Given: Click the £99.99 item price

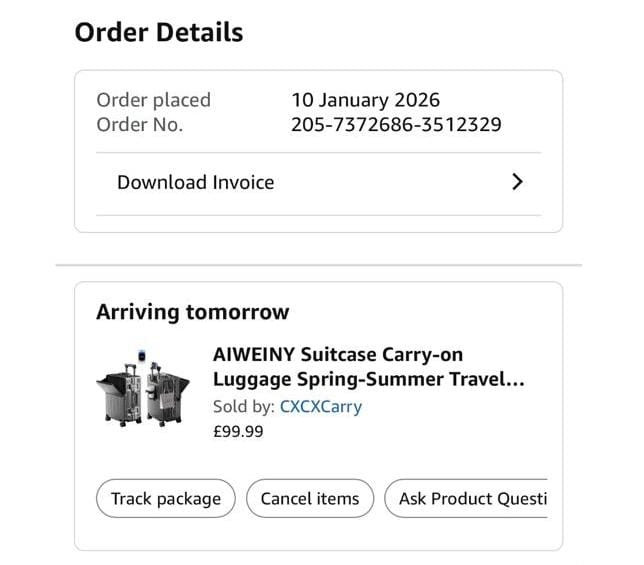Looking at the screenshot, I should (x=238, y=432).
